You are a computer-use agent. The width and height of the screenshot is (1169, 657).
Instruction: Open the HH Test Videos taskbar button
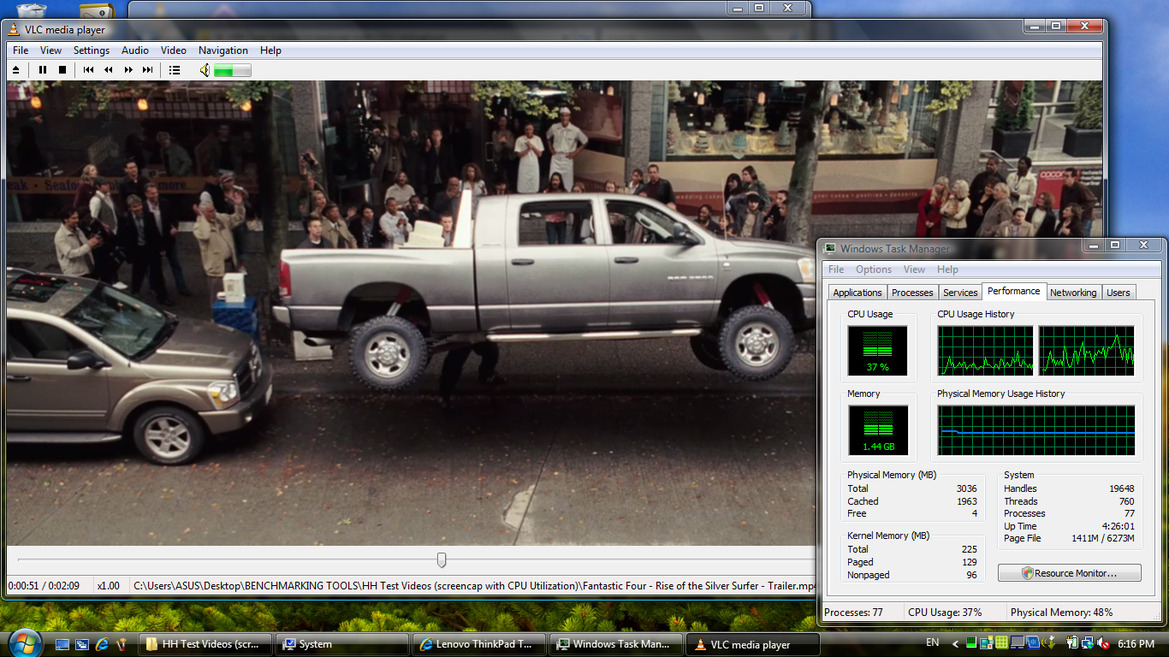(204, 644)
